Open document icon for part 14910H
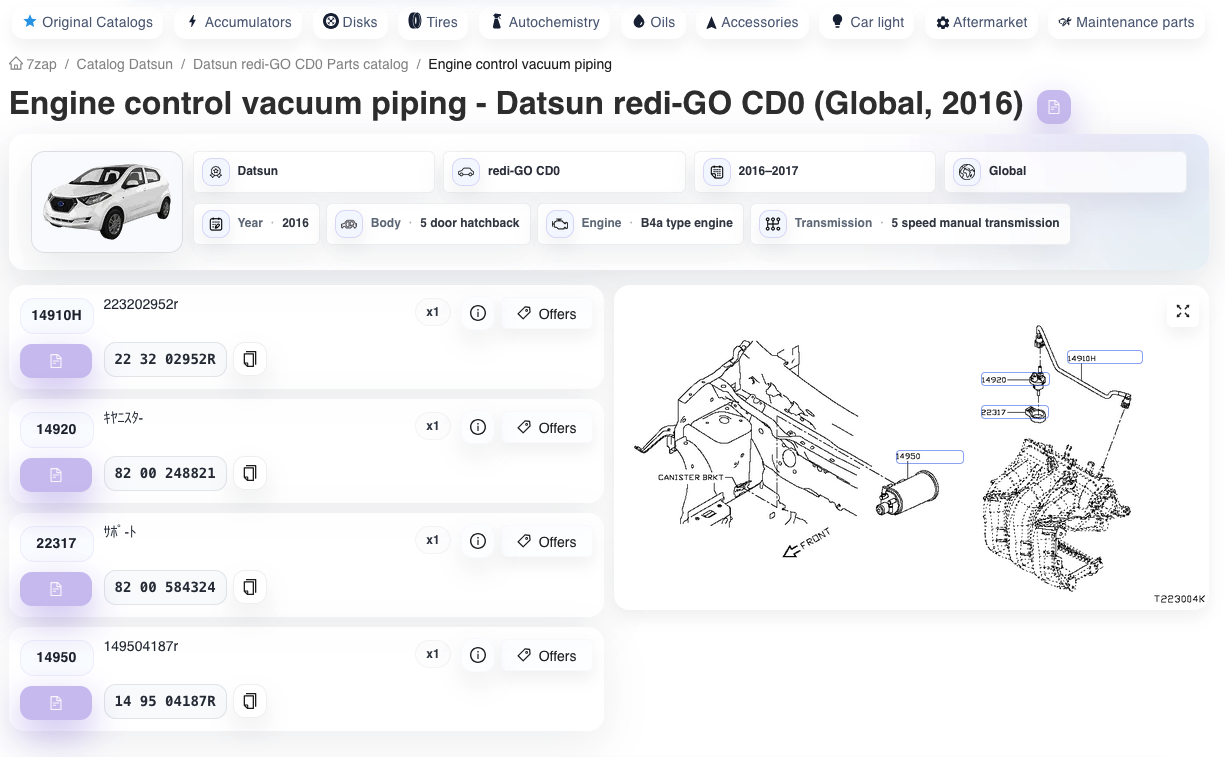 [56, 360]
